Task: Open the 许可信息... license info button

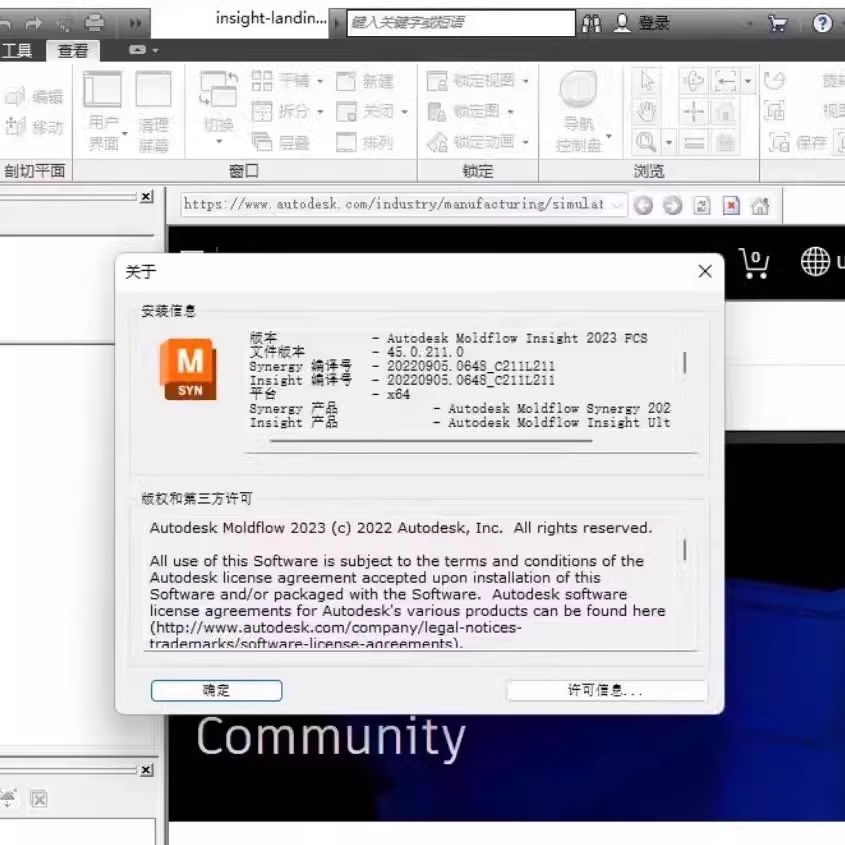Action: (606, 690)
